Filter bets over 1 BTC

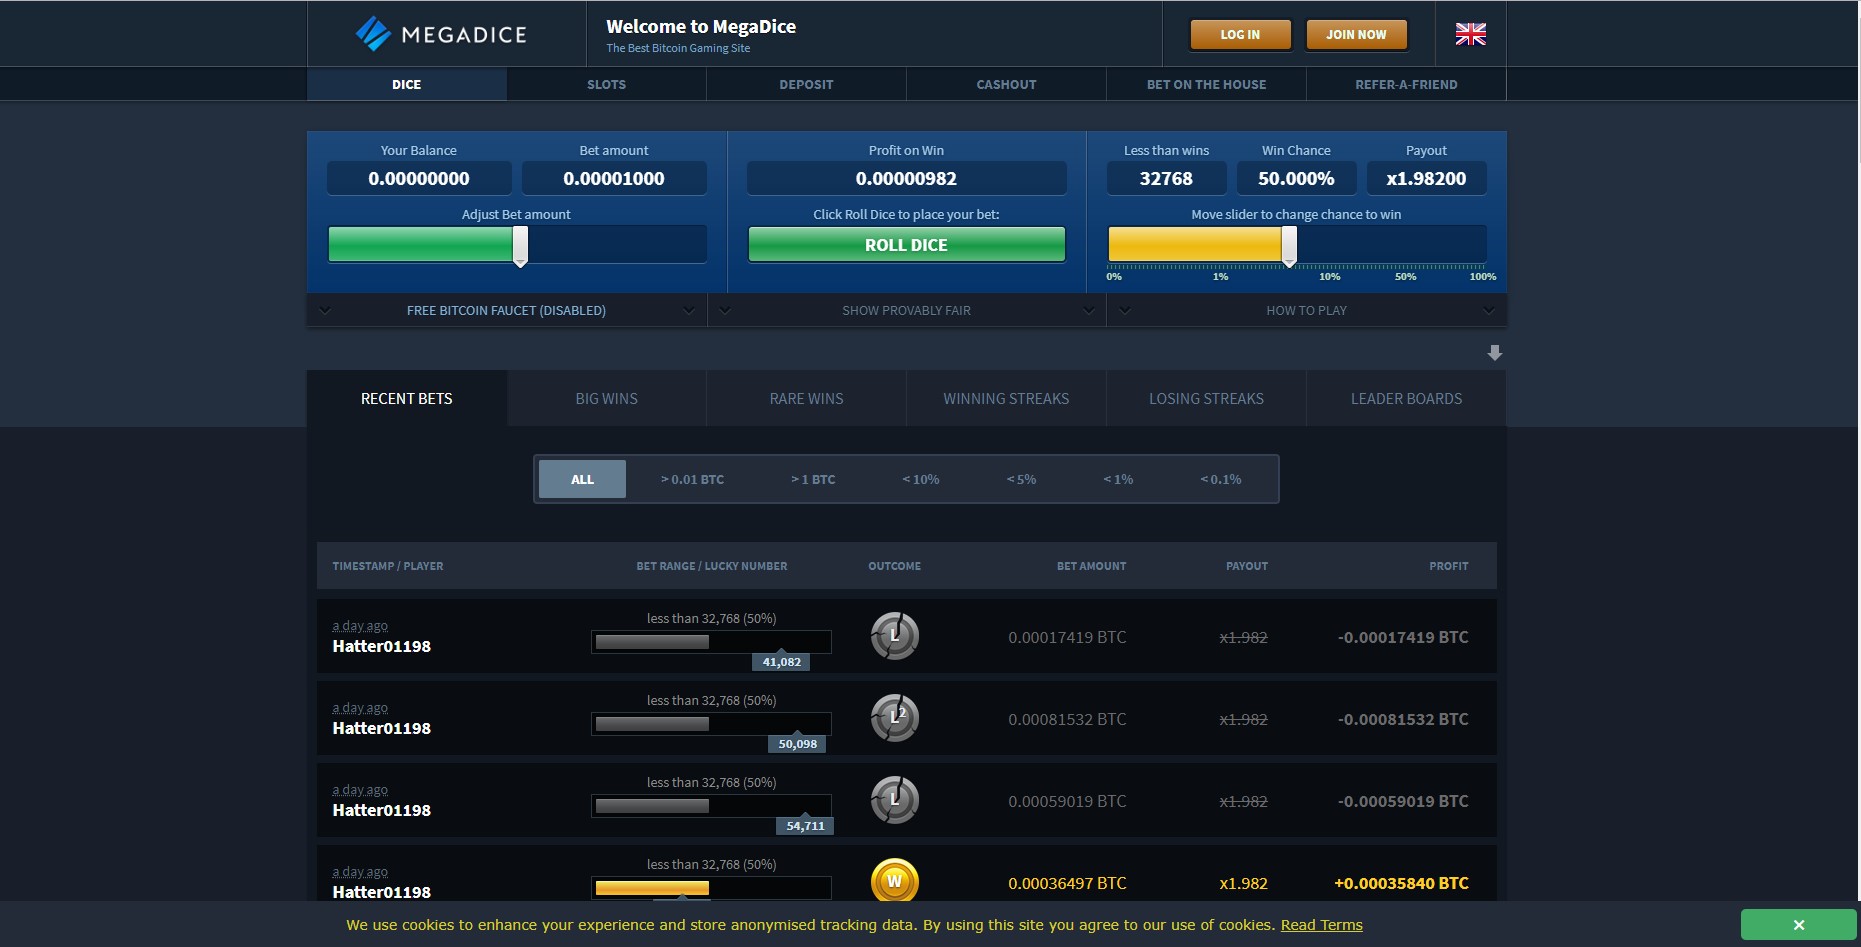[x=813, y=480]
